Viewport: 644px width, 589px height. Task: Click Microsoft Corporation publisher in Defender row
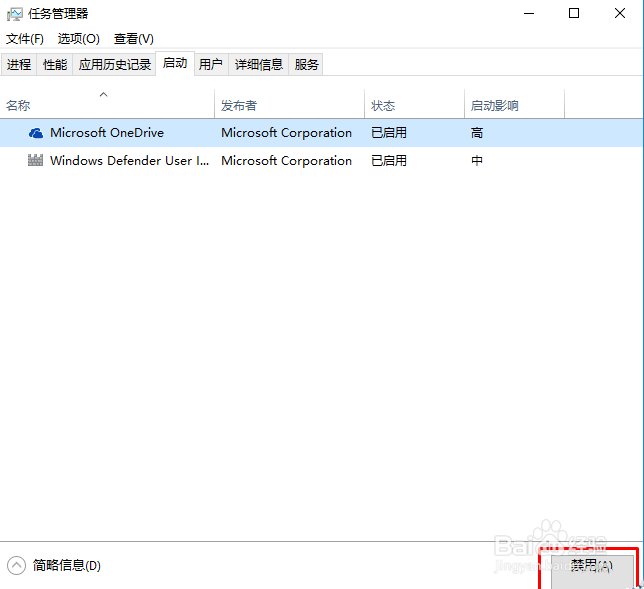point(286,160)
